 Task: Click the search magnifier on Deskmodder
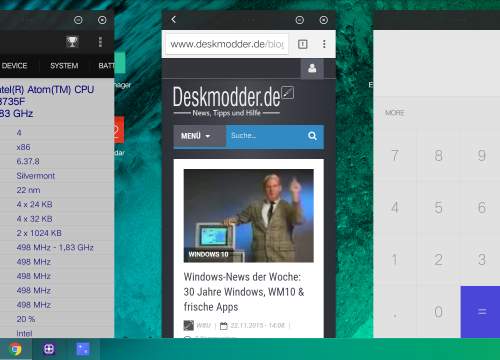point(312,136)
